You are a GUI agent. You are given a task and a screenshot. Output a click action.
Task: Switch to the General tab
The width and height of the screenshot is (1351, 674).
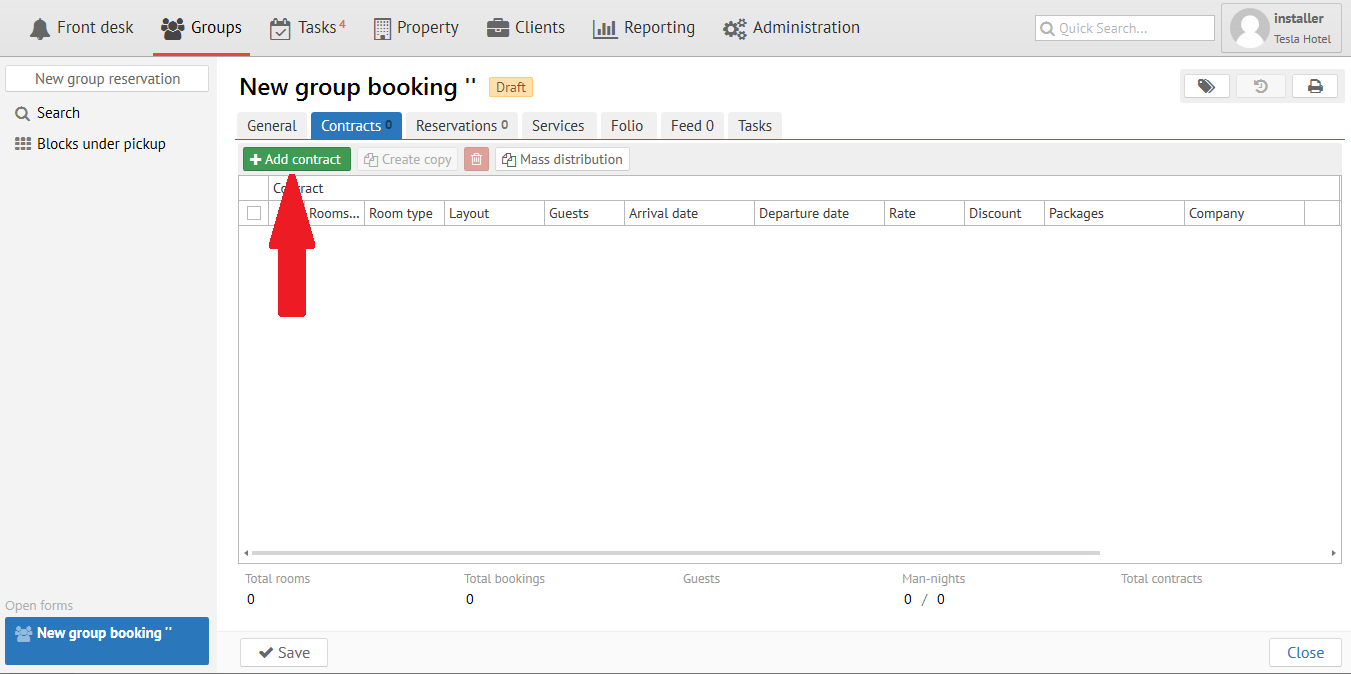(272, 126)
